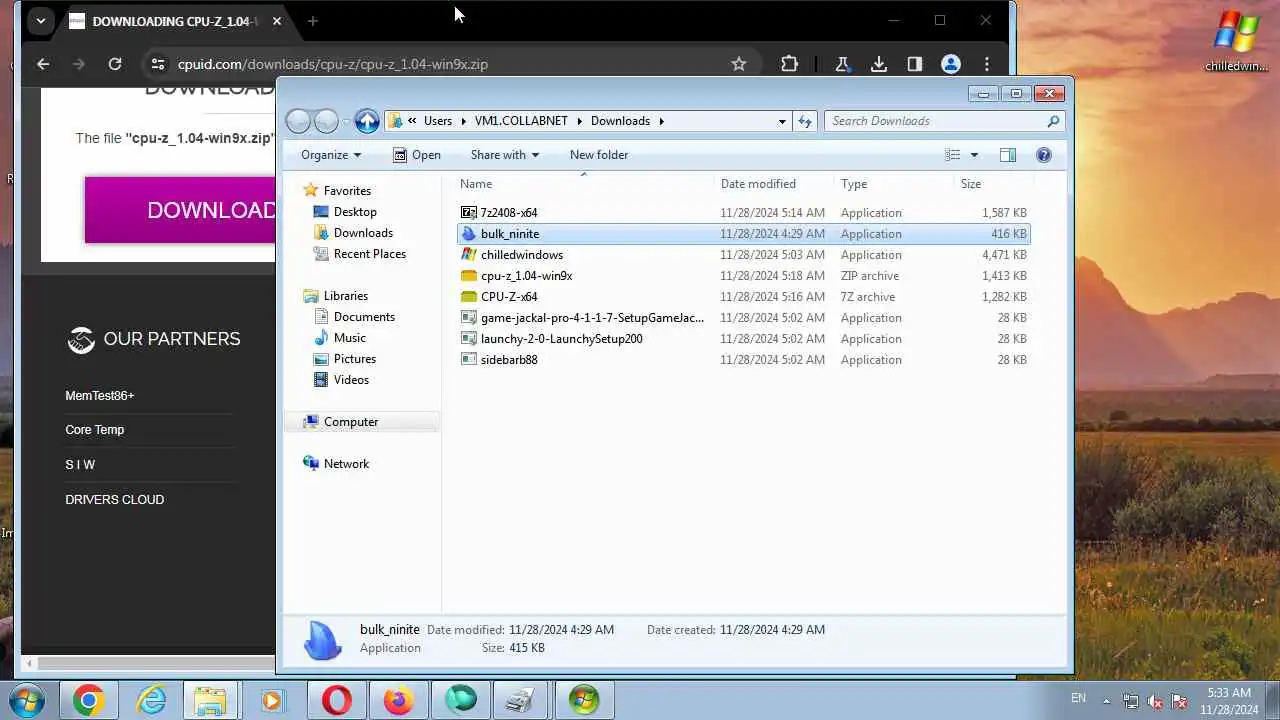The width and height of the screenshot is (1280, 720).
Task: Select the sidebarb88 application icon
Action: (x=469, y=359)
